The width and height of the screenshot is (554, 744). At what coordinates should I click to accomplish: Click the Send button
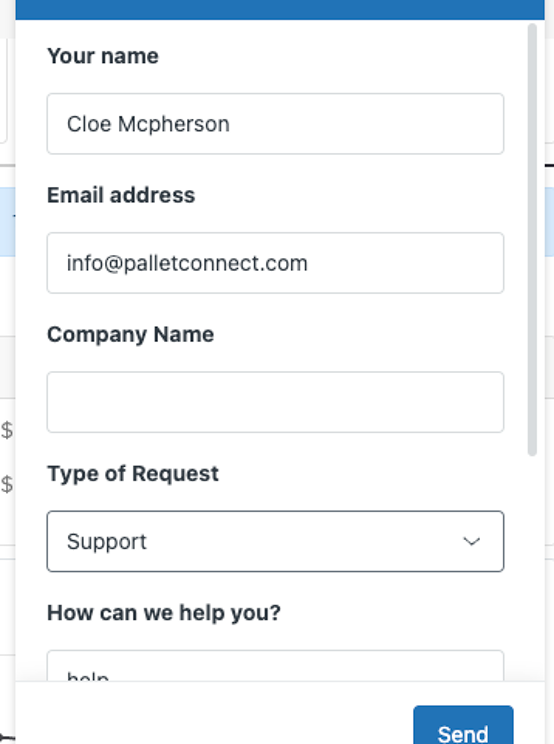point(463,726)
